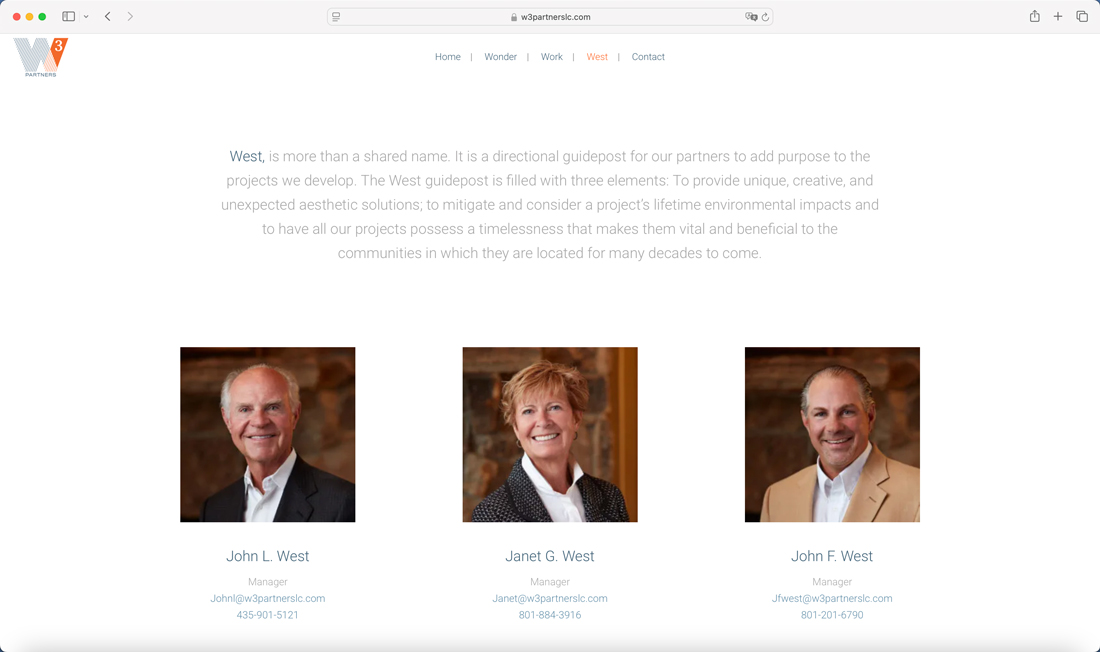Go to the Work page
Image resolution: width=1100 pixels, height=652 pixels.
tap(551, 57)
